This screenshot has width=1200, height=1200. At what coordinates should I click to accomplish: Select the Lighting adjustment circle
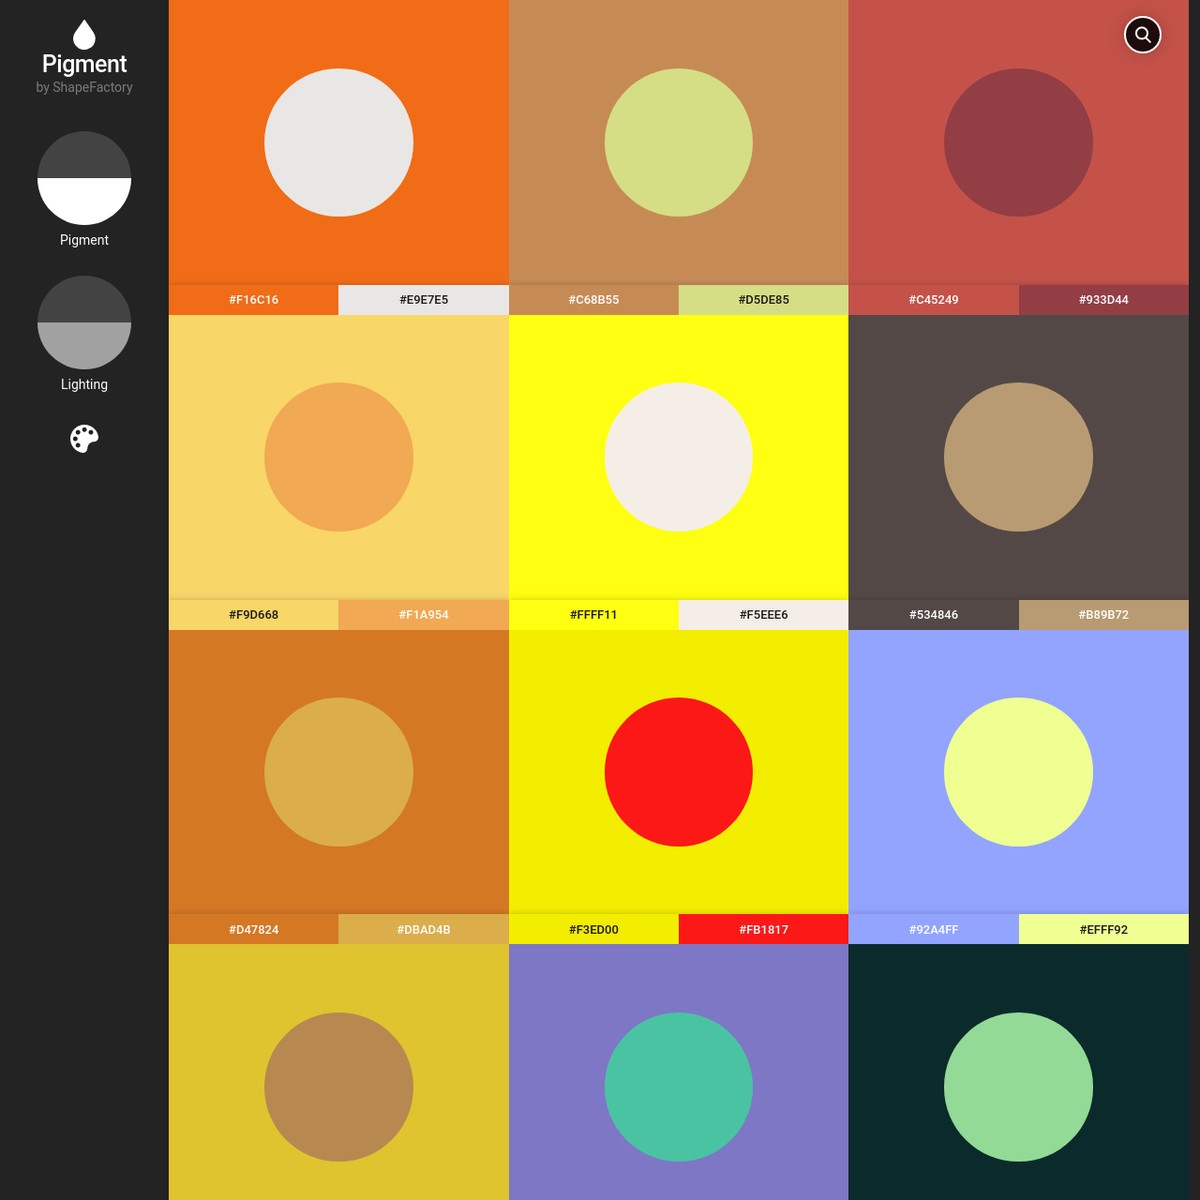click(84, 322)
